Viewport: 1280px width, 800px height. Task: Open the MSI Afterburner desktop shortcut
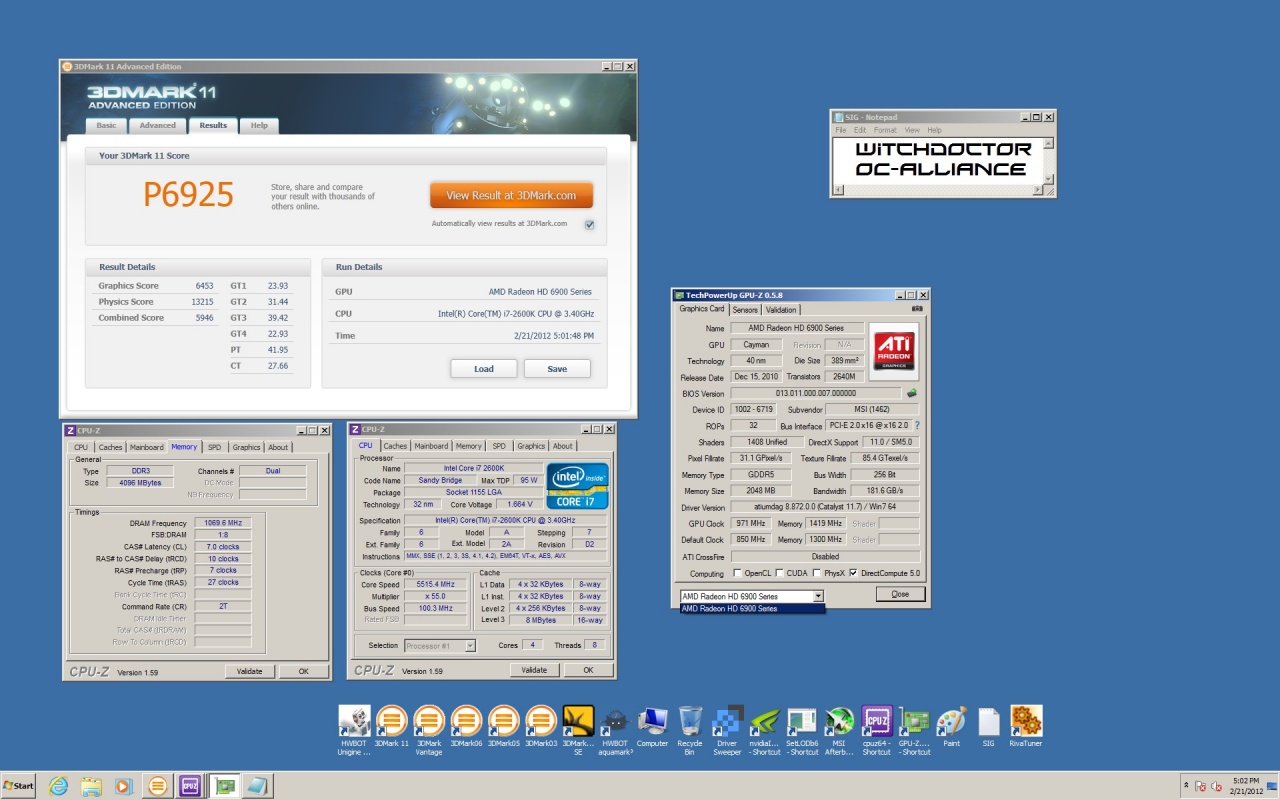(x=839, y=723)
